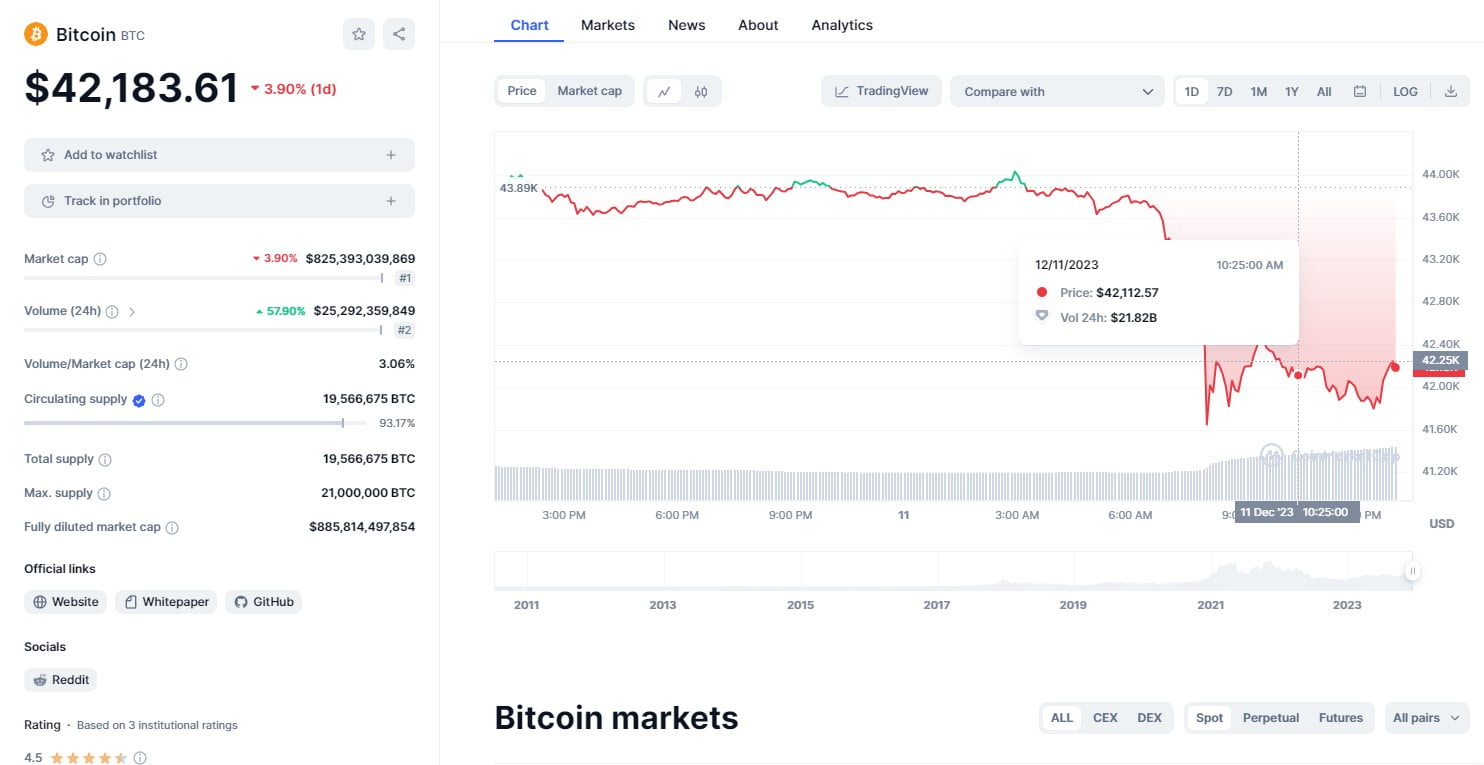Open the TradingView chart
1484x765 pixels.
[881, 91]
